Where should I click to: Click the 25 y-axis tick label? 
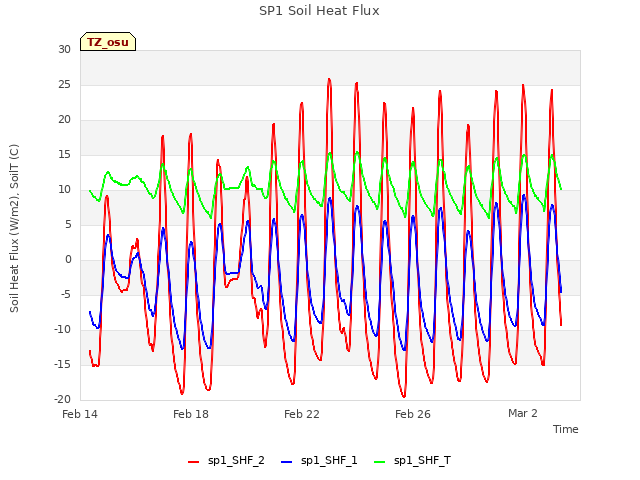(x=64, y=84)
